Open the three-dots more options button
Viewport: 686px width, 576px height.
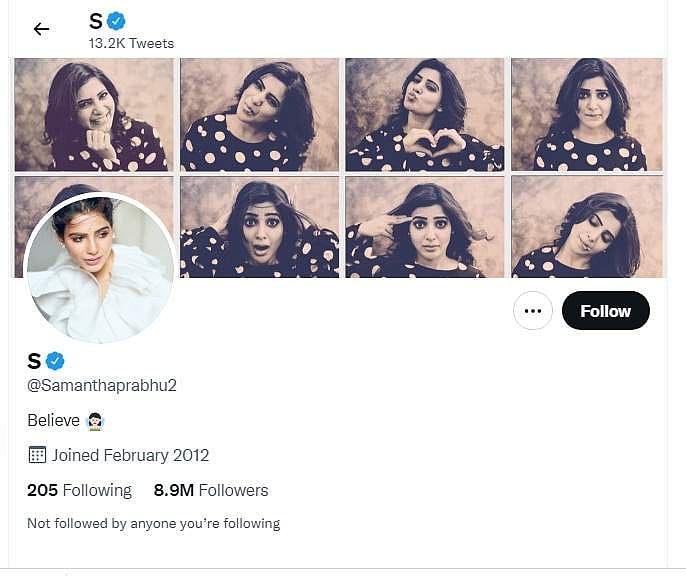click(532, 311)
